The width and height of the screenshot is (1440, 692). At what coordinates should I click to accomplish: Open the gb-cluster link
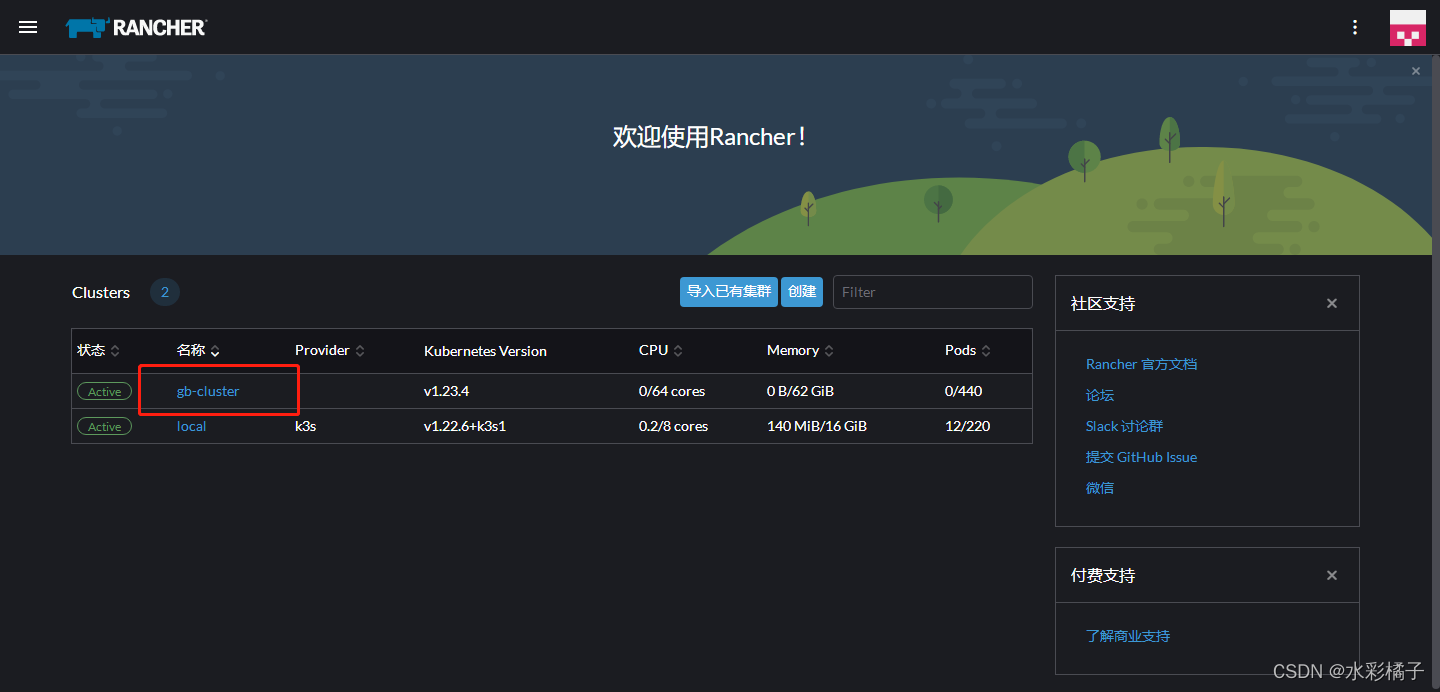pos(208,391)
